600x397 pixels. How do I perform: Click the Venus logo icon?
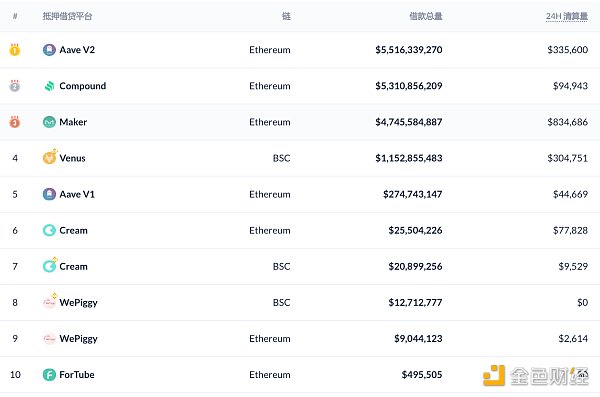point(50,157)
